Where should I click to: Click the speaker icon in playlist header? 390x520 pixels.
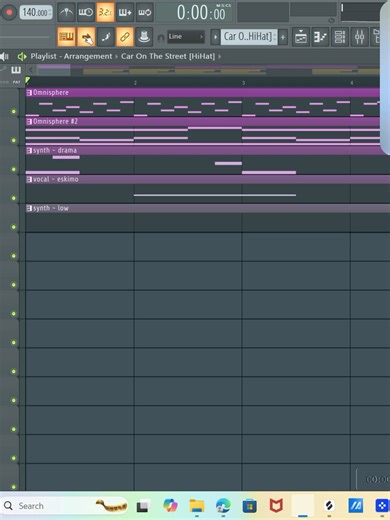[x=4, y=57]
